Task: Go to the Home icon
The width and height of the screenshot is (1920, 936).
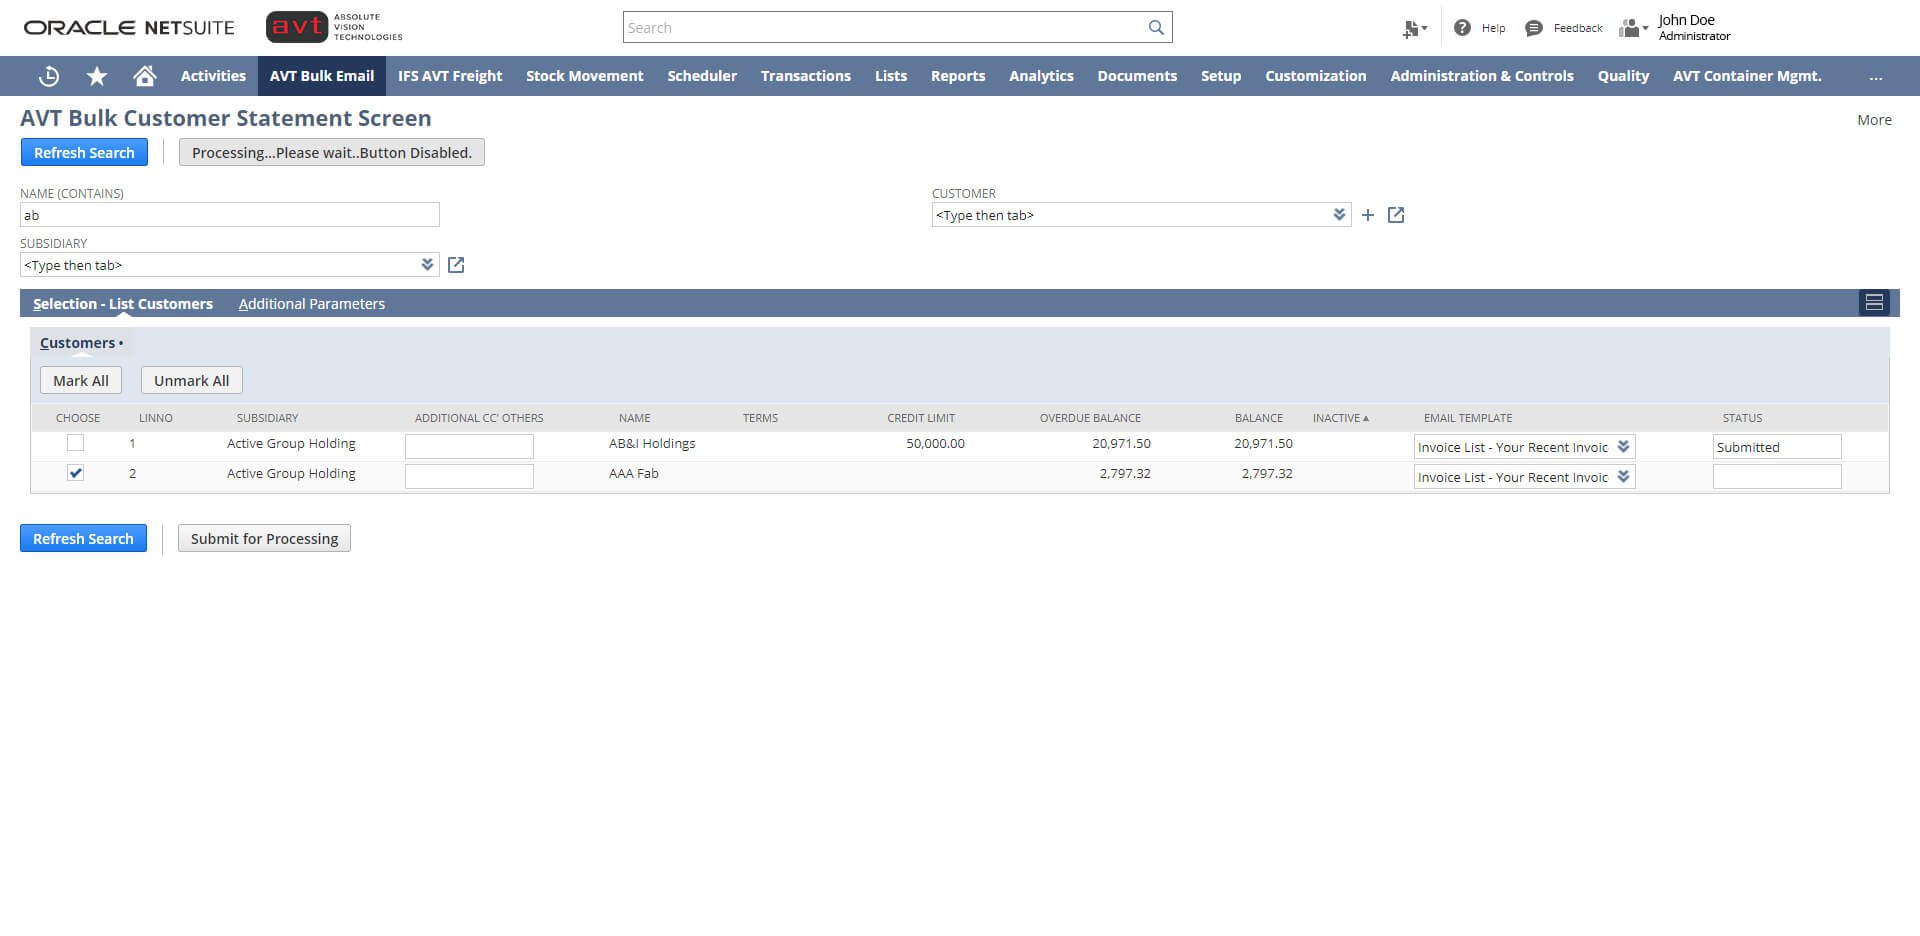Action: [x=144, y=76]
